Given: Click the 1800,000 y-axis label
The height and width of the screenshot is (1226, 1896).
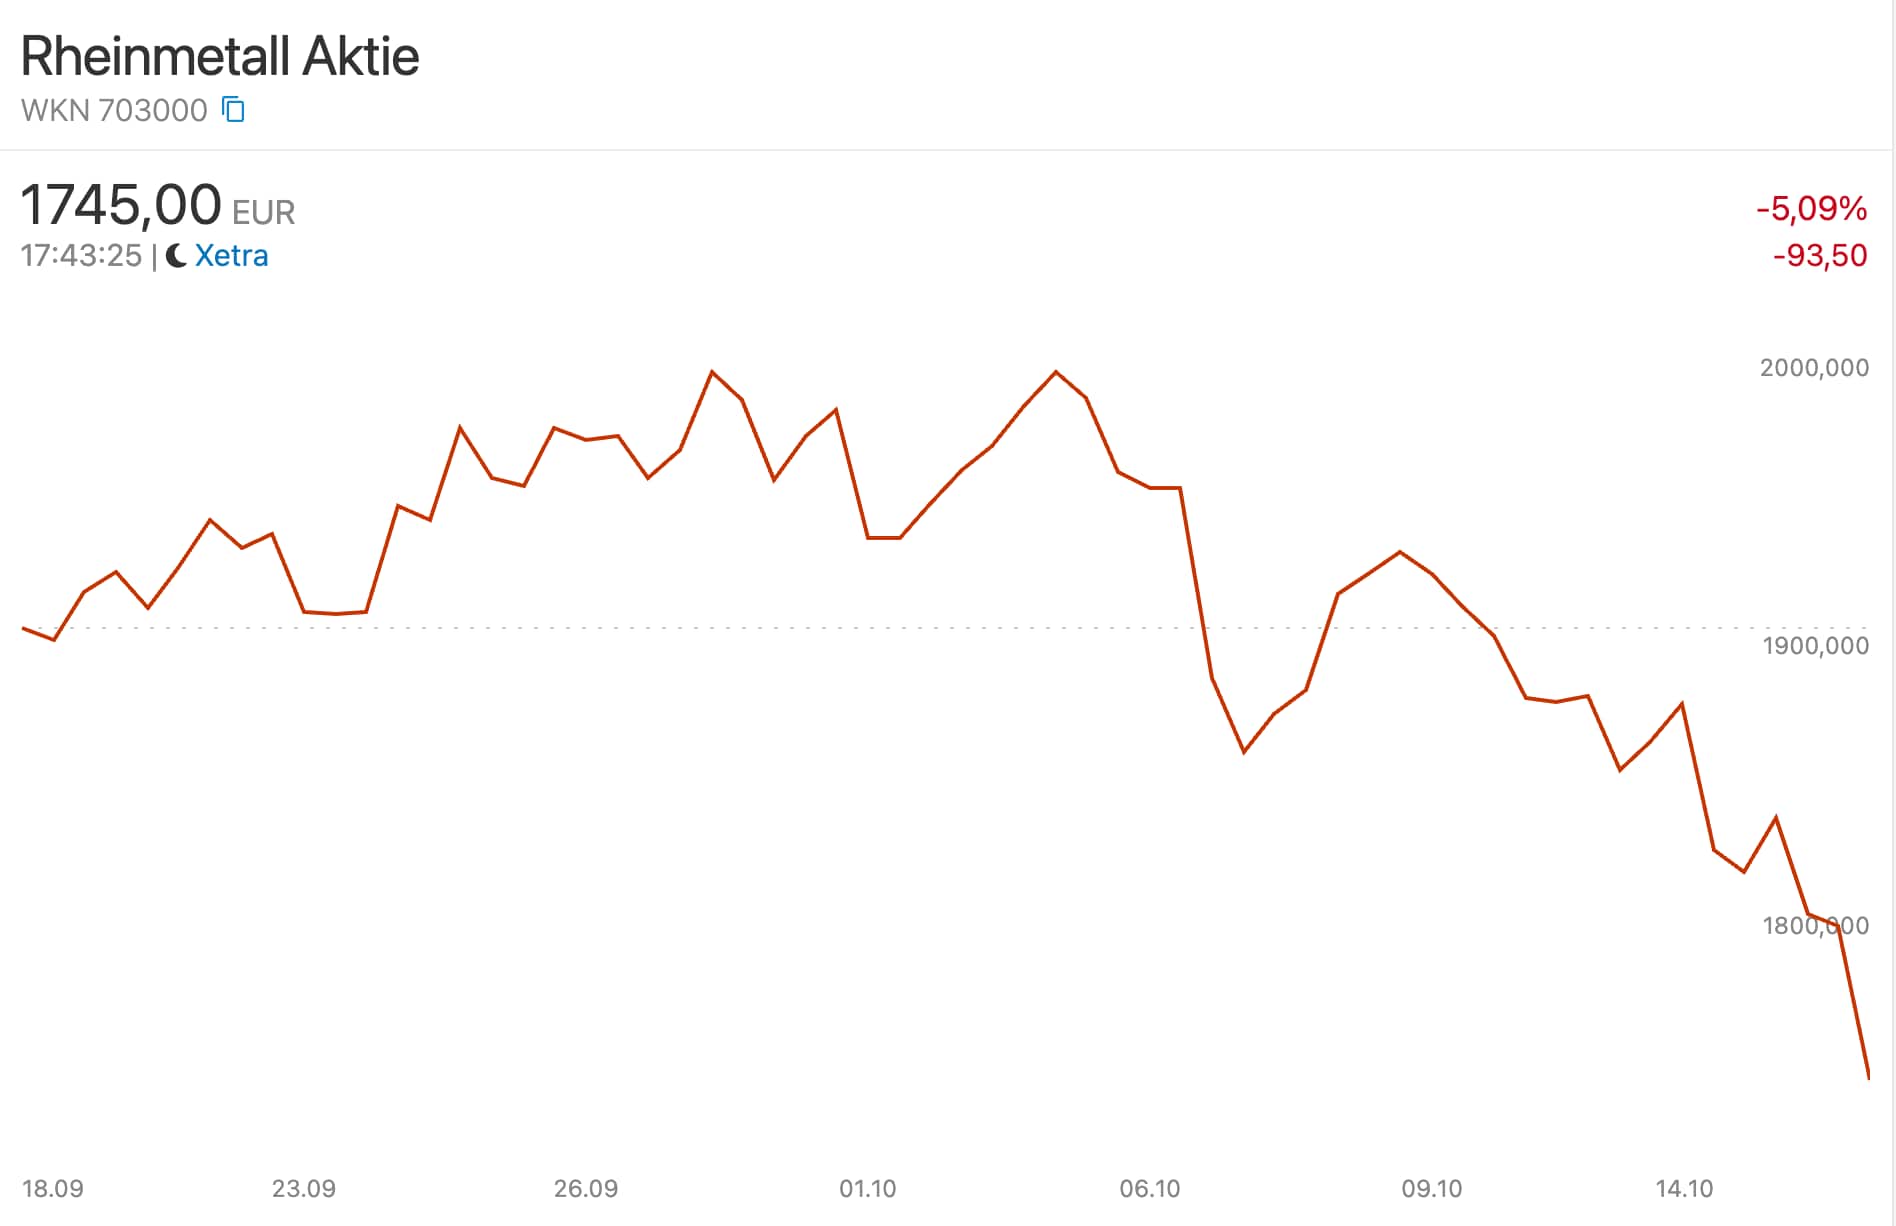Looking at the screenshot, I should [1815, 925].
